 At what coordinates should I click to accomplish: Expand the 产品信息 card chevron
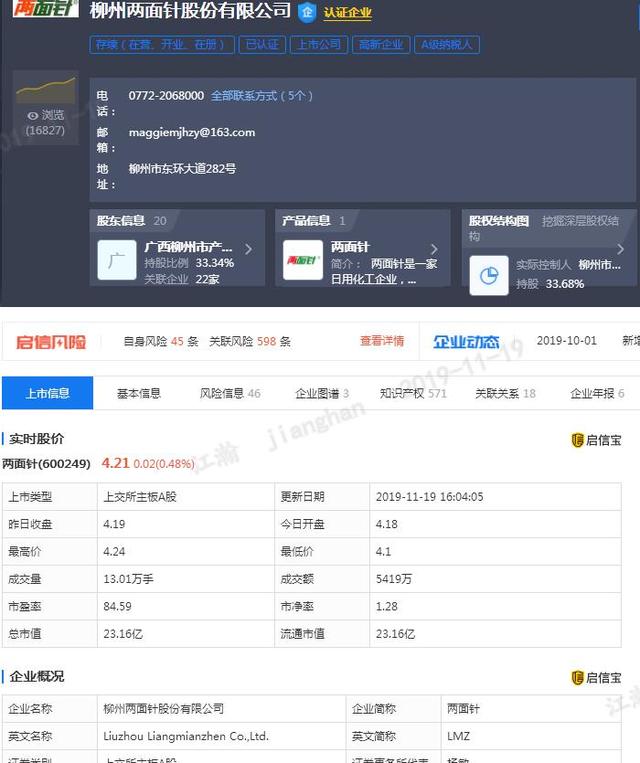coord(434,249)
